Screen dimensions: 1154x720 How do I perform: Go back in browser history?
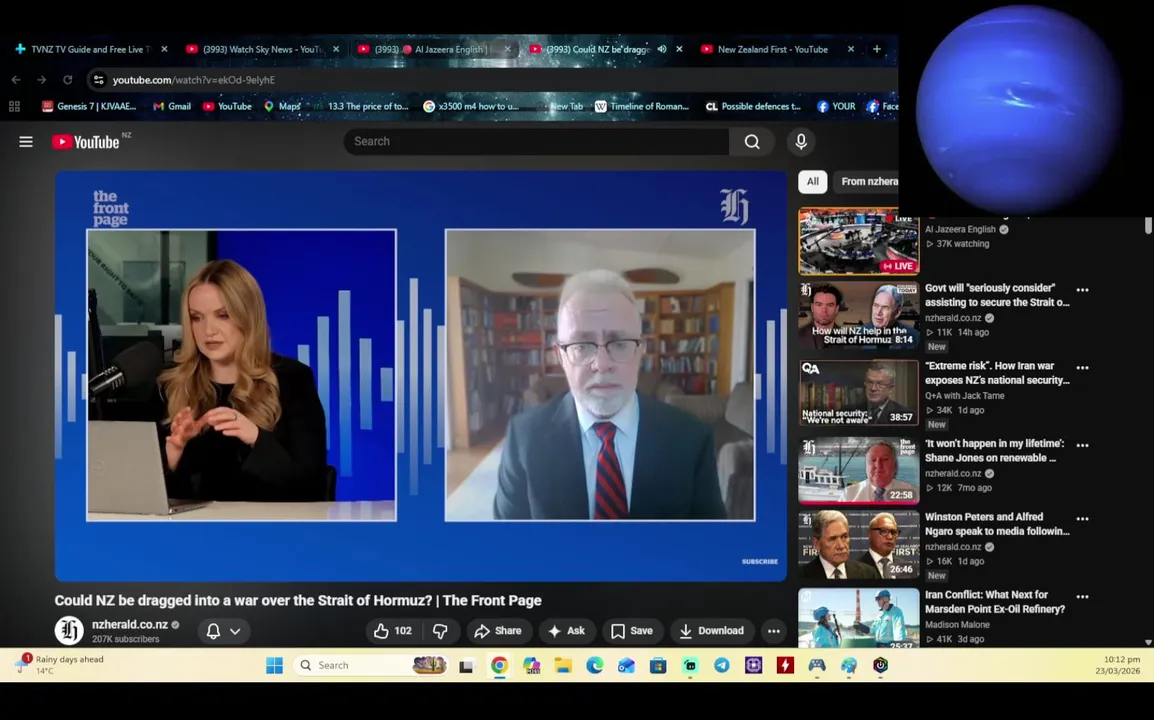(16, 80)
